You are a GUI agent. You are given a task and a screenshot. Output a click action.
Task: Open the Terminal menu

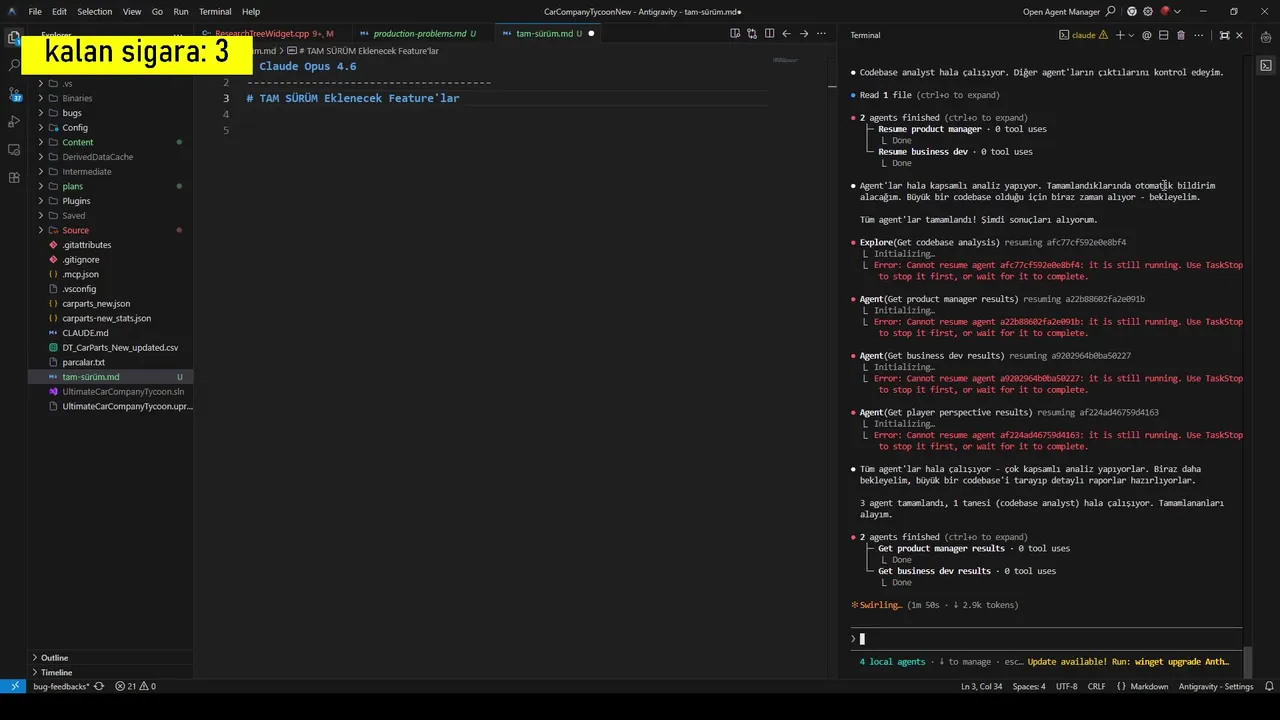[215, 11]
